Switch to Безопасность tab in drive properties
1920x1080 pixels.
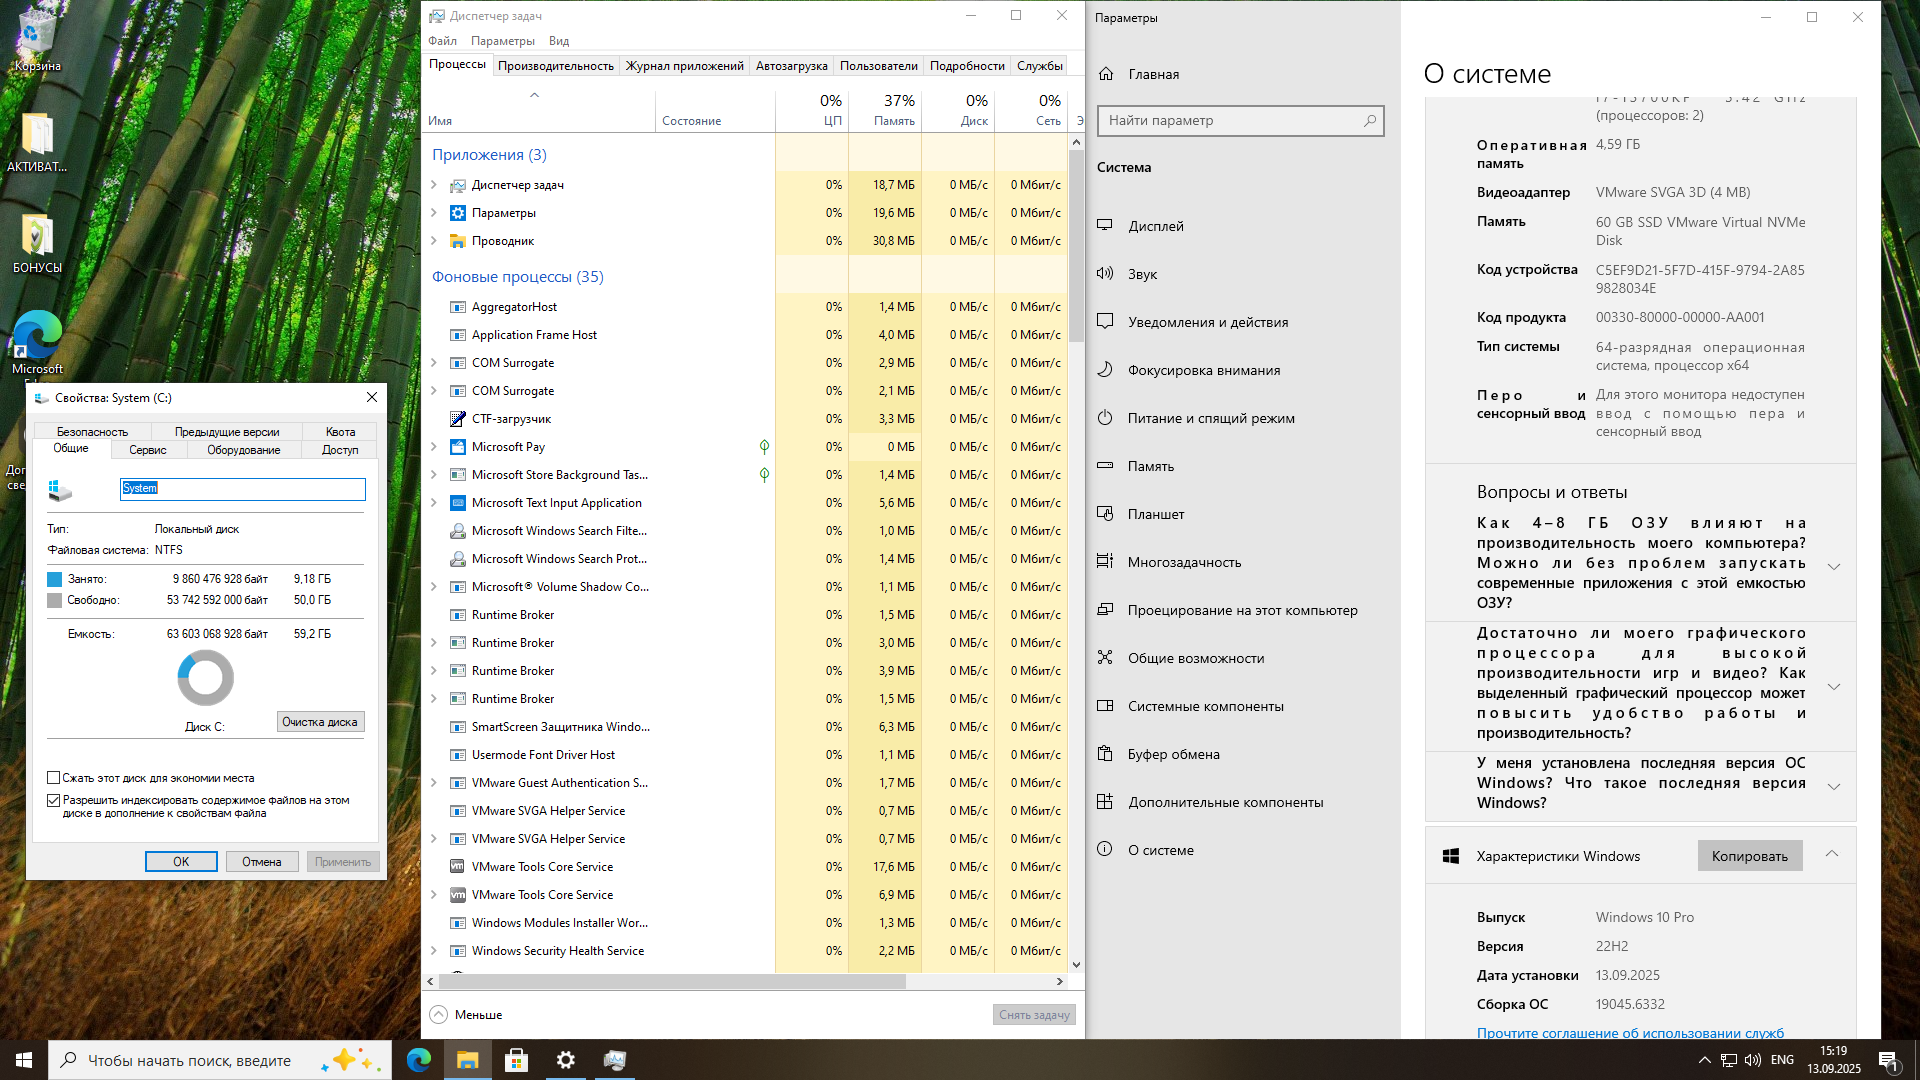pos(92,432)
